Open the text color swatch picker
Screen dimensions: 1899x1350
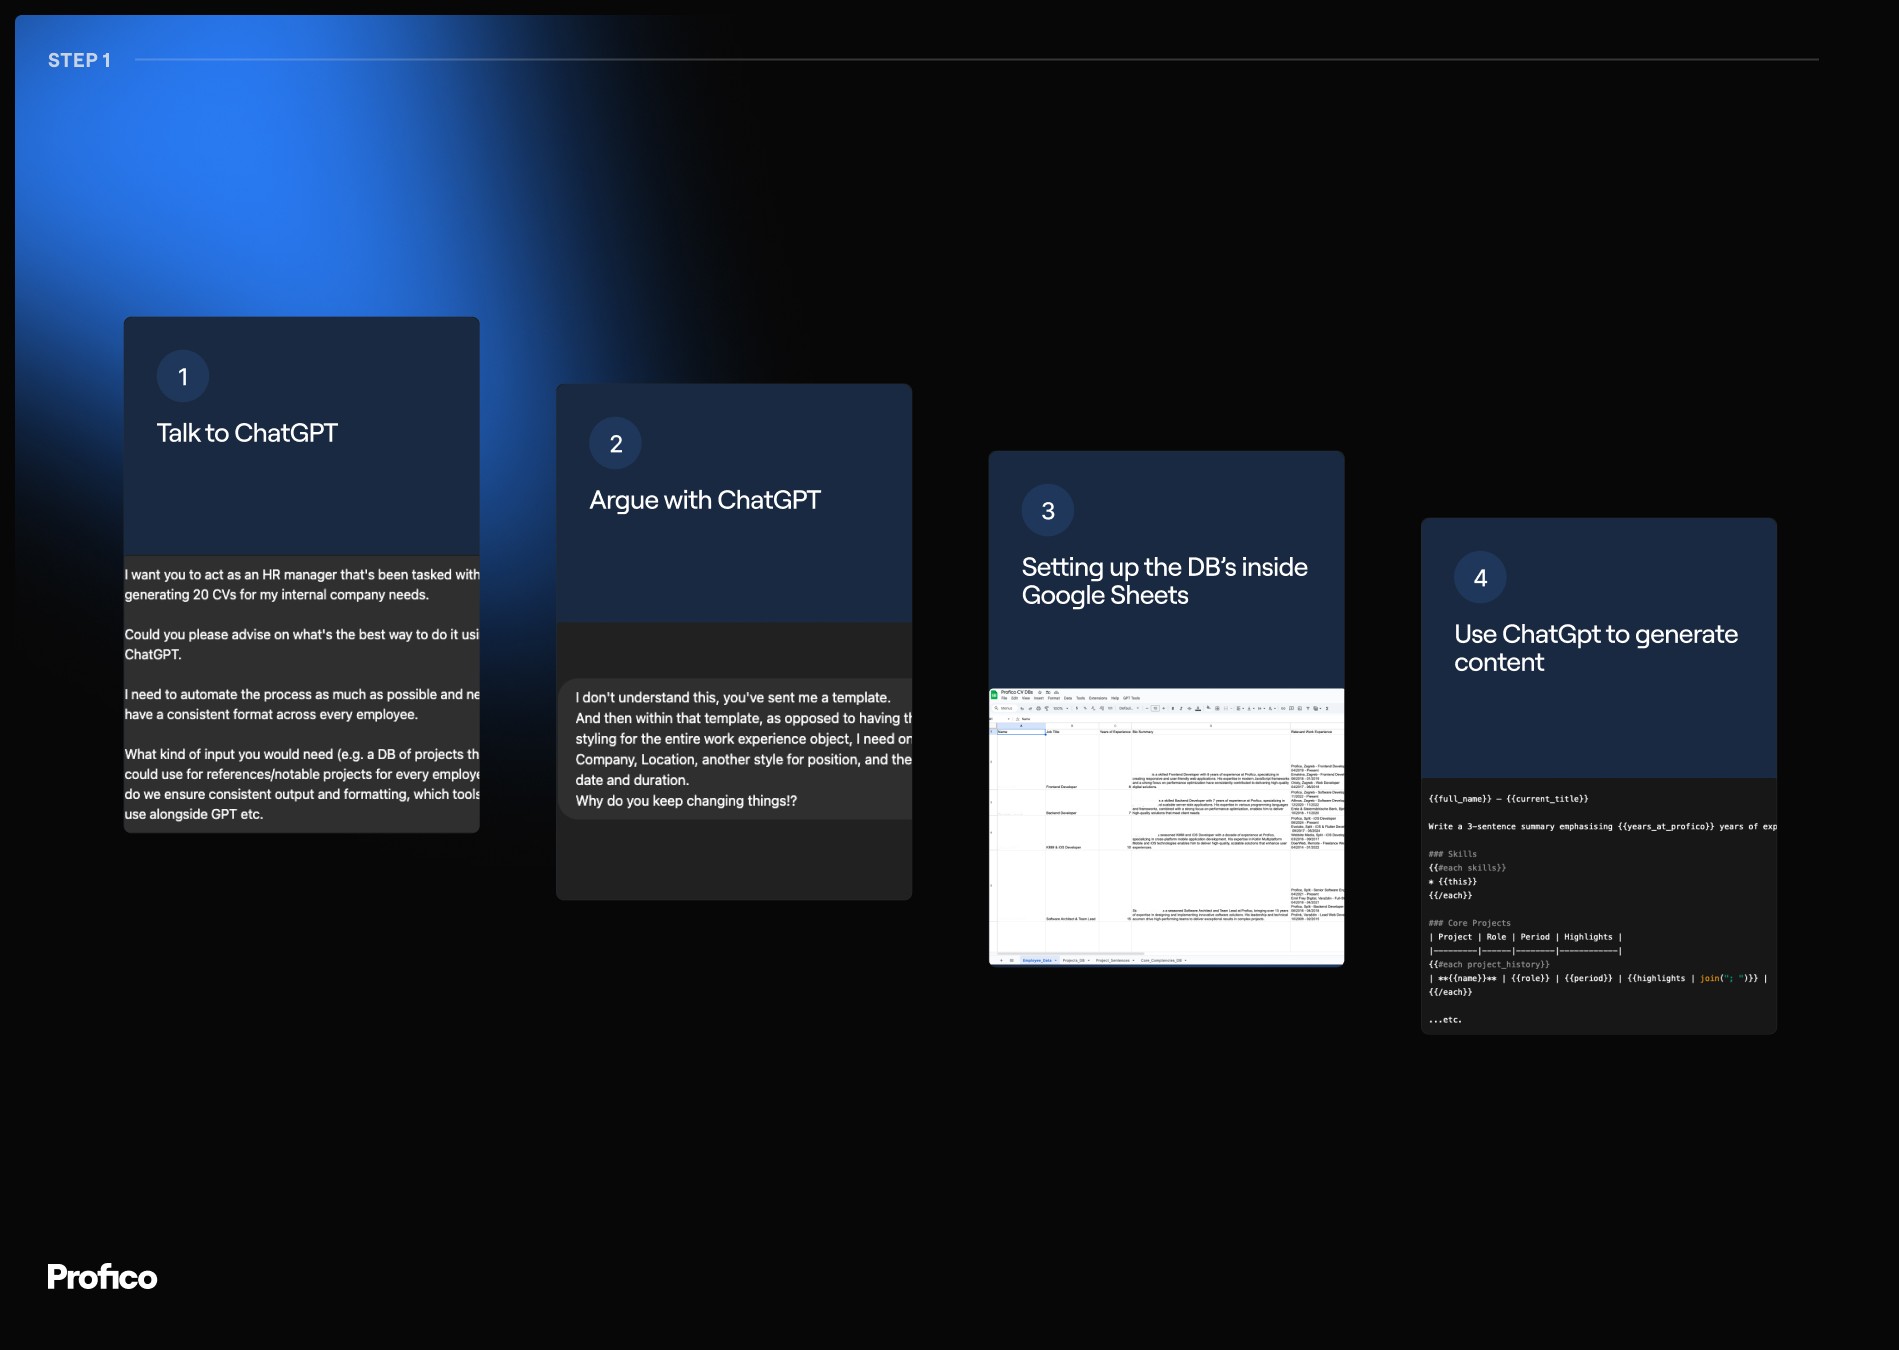[x=1198, y=709]
